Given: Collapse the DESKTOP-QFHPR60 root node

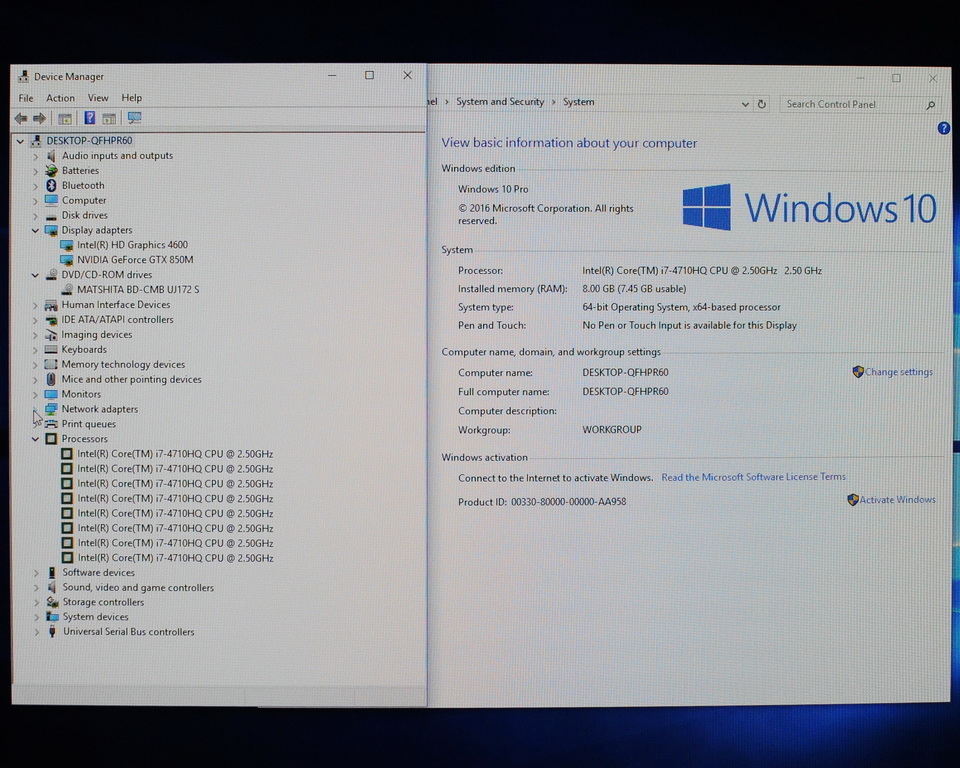Looking at the screenshot, I should [20, 141].
